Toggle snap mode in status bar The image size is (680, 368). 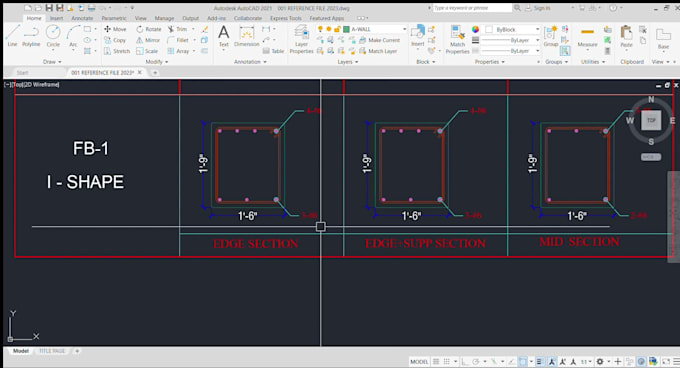447,361
